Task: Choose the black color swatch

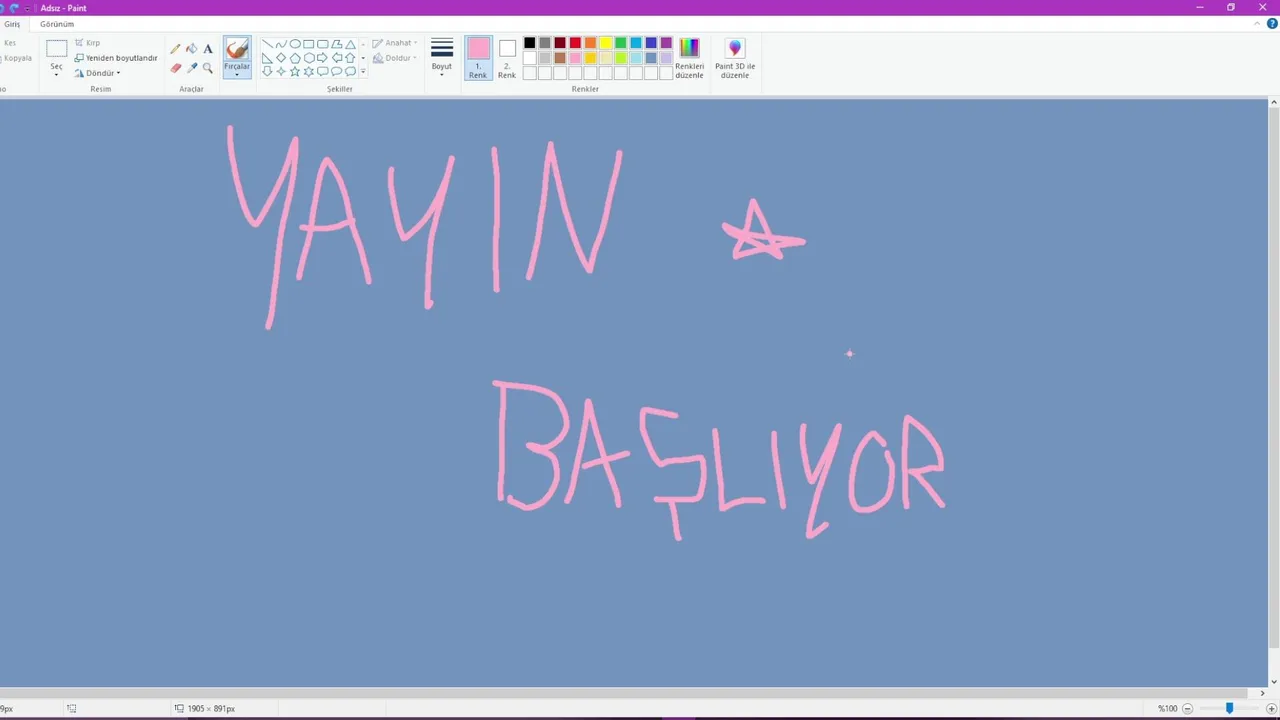Action: [530, 43]
